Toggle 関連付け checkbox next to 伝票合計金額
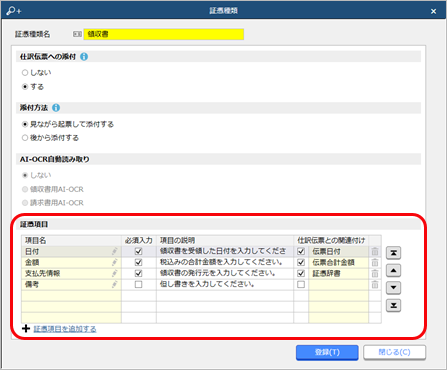 (x=301, y=262)
